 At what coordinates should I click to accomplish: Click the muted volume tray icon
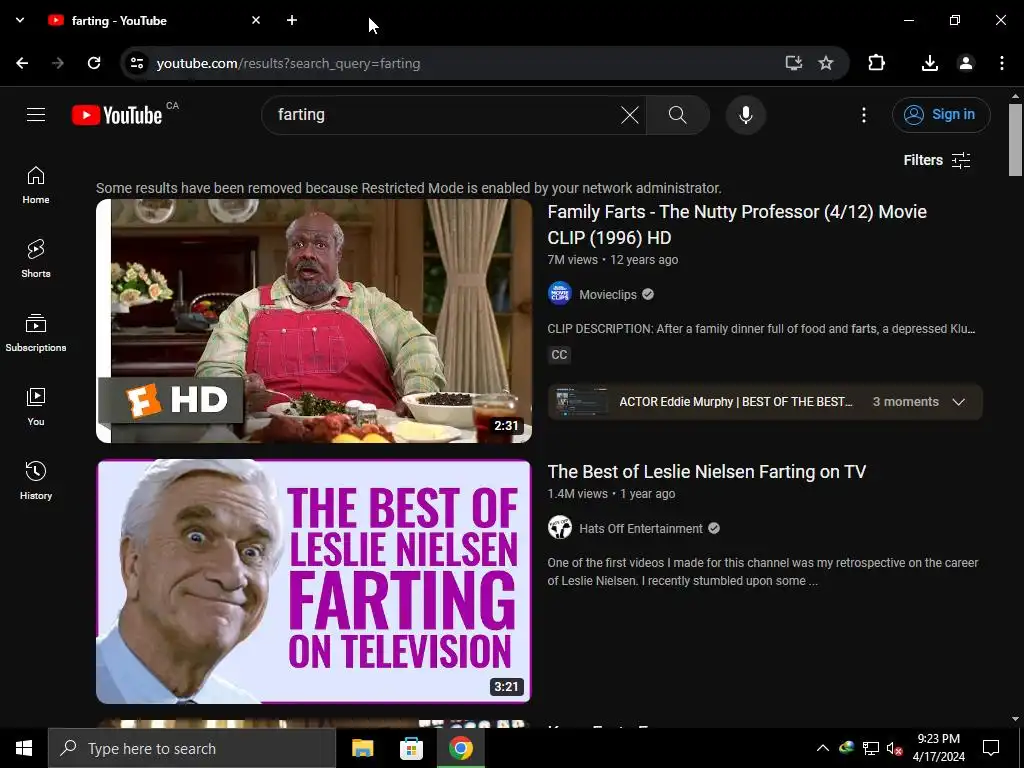pyautogui.click(x=894, y=748)
